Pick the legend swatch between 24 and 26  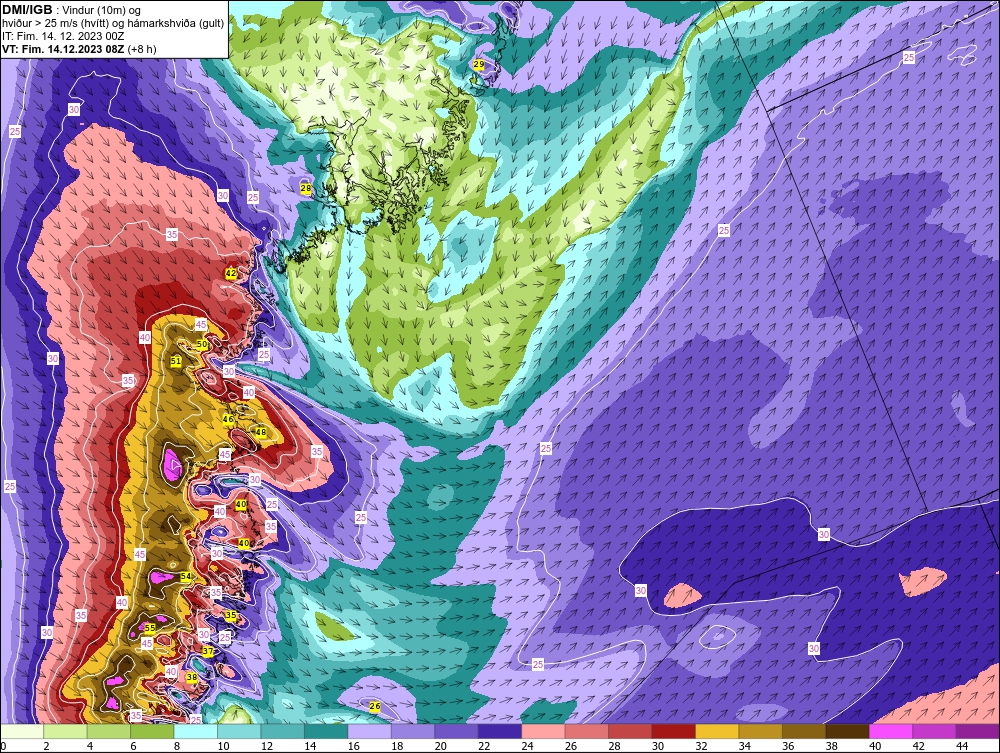pyautogui.click(x=543, y=731)
